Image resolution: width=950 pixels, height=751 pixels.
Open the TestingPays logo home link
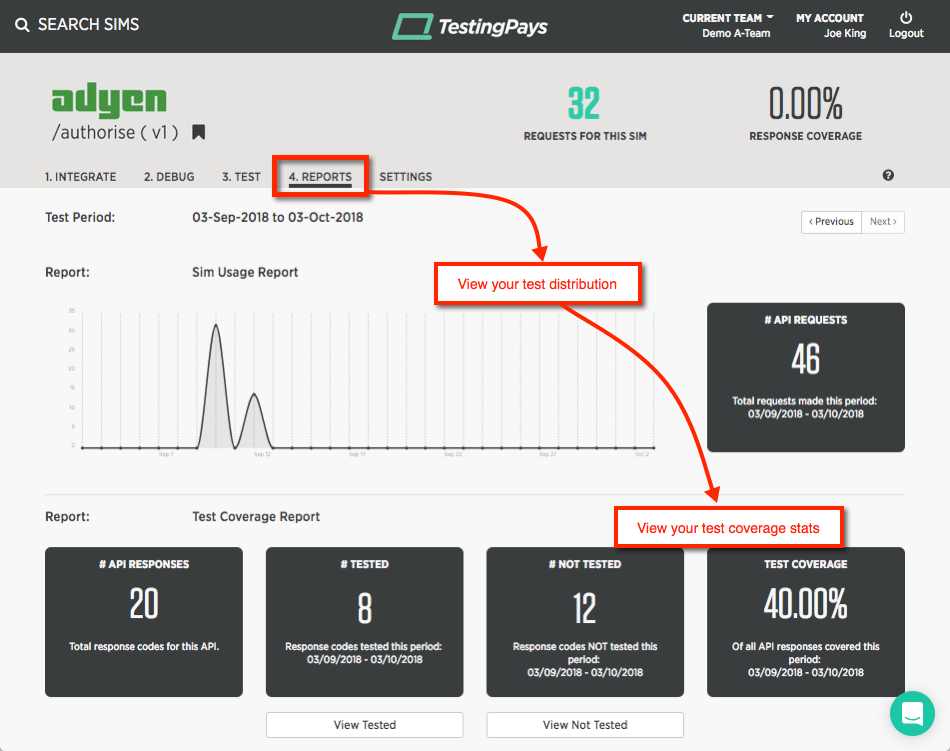(470, 27)
